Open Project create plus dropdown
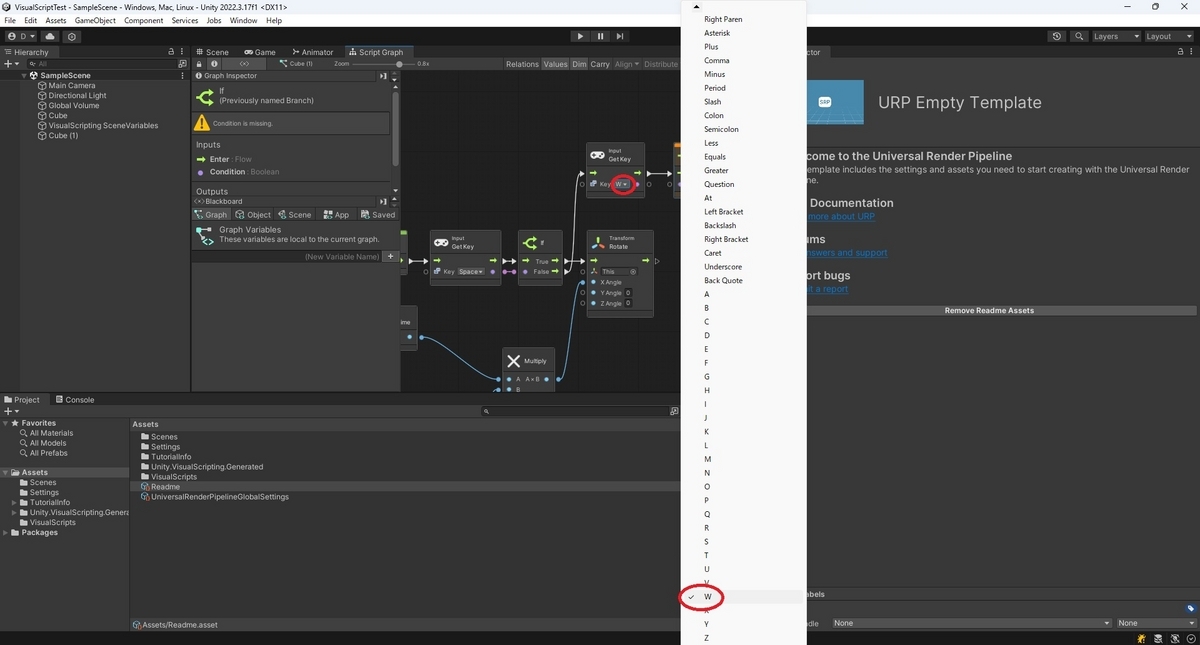The image size is (1200, 645). (11, 411)
